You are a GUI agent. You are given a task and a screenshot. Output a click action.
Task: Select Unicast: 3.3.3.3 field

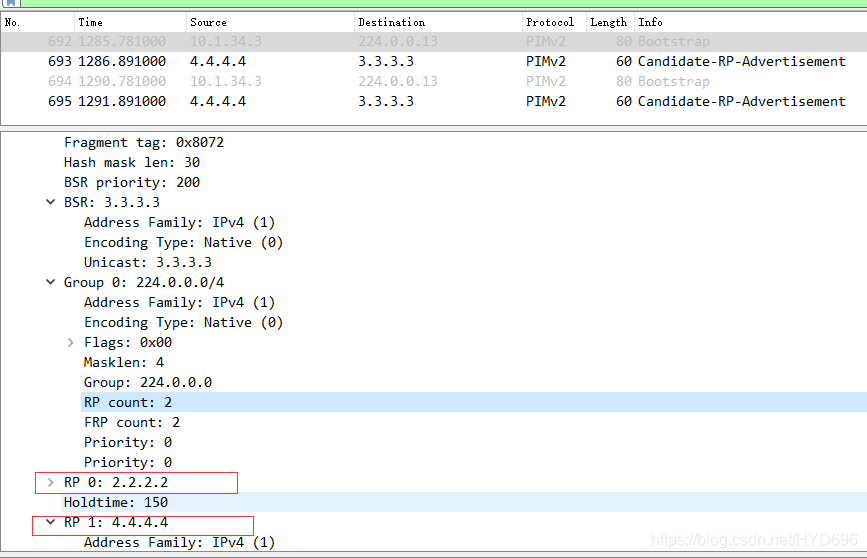[148, 262]
